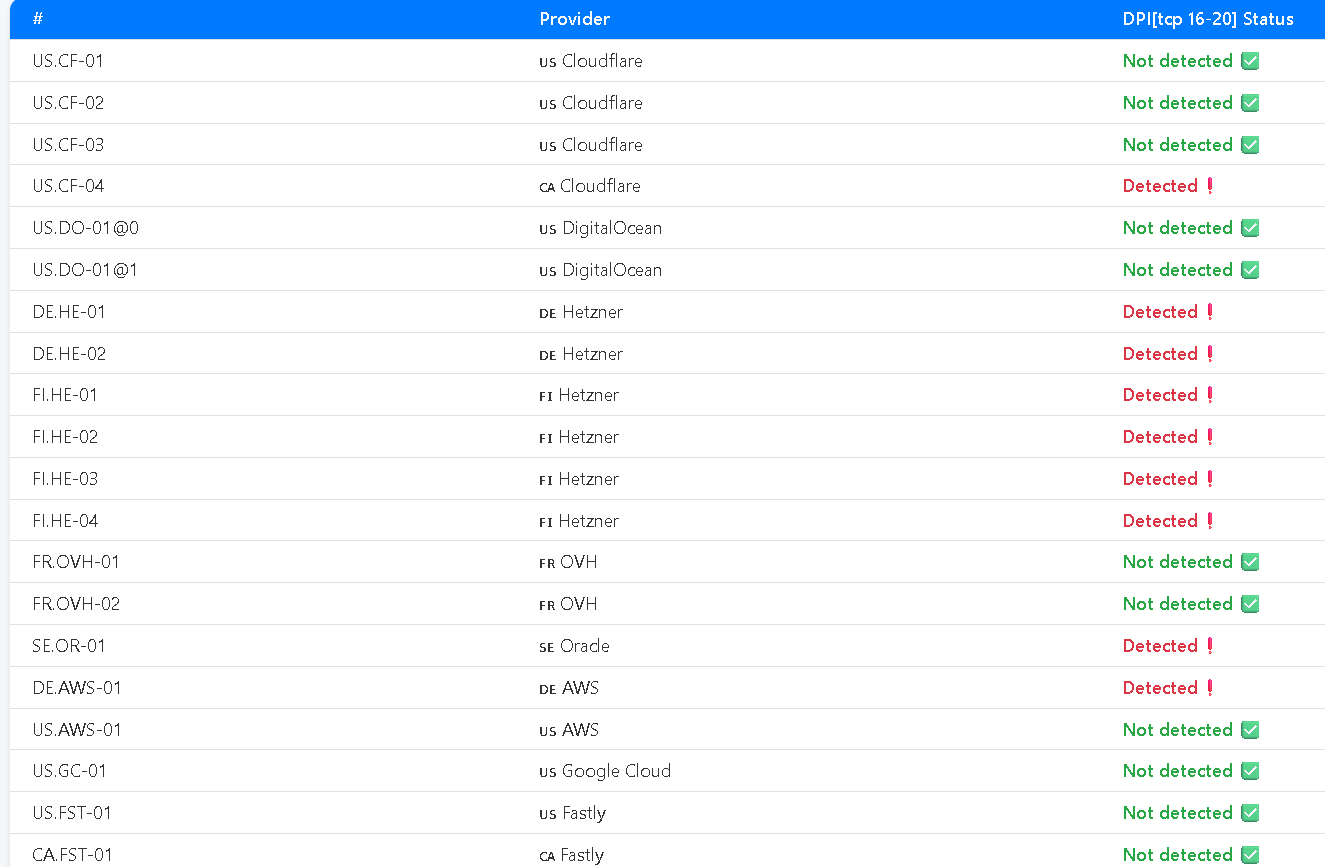The width and height of the screenshot is (1325, 867).
Task: Click the checkmark icon in the US.DO-01@0 row
Action: point(1249,228)
